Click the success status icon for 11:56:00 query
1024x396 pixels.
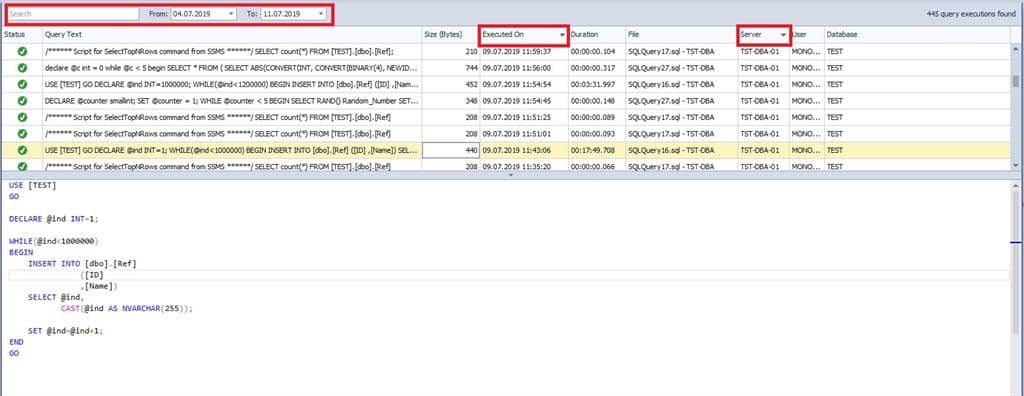click(22, 68)
